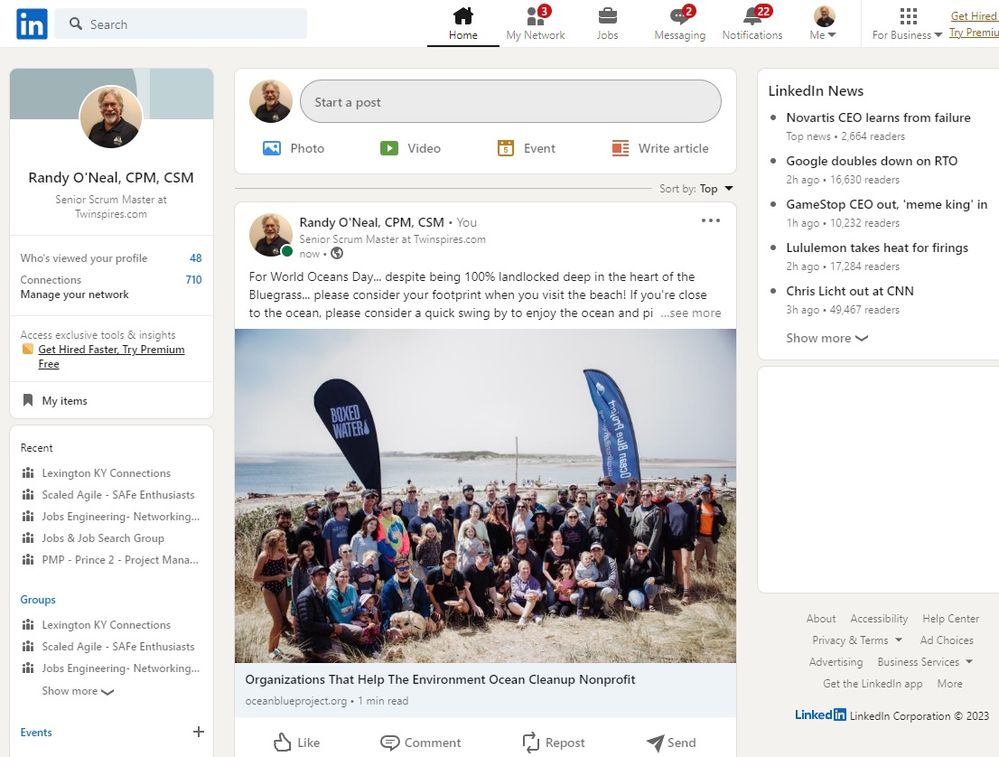Like the World Oceans Day post
Image resolution: width=999 pixels, height=757 pixels.
click(x=296, y=742)
